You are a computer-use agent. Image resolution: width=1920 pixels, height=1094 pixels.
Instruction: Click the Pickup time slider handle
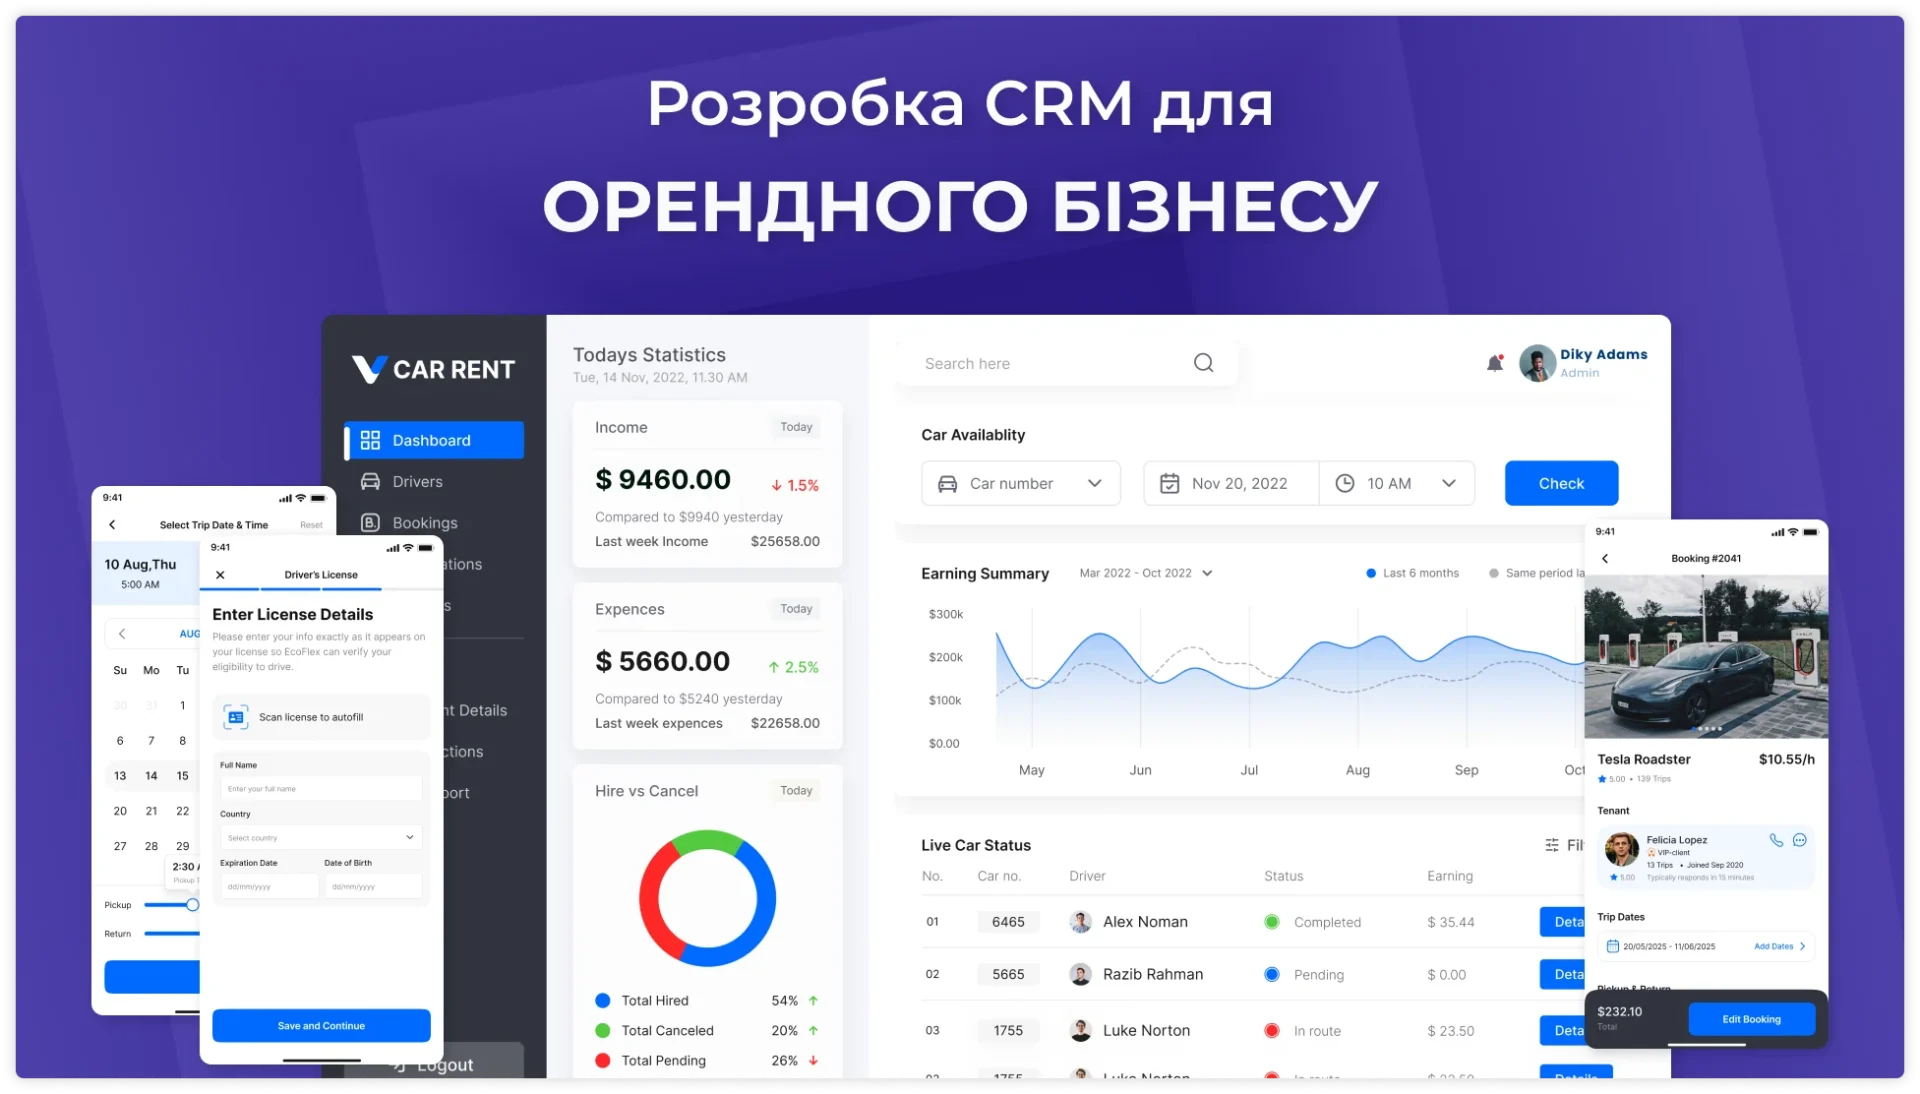click(192, 905)
